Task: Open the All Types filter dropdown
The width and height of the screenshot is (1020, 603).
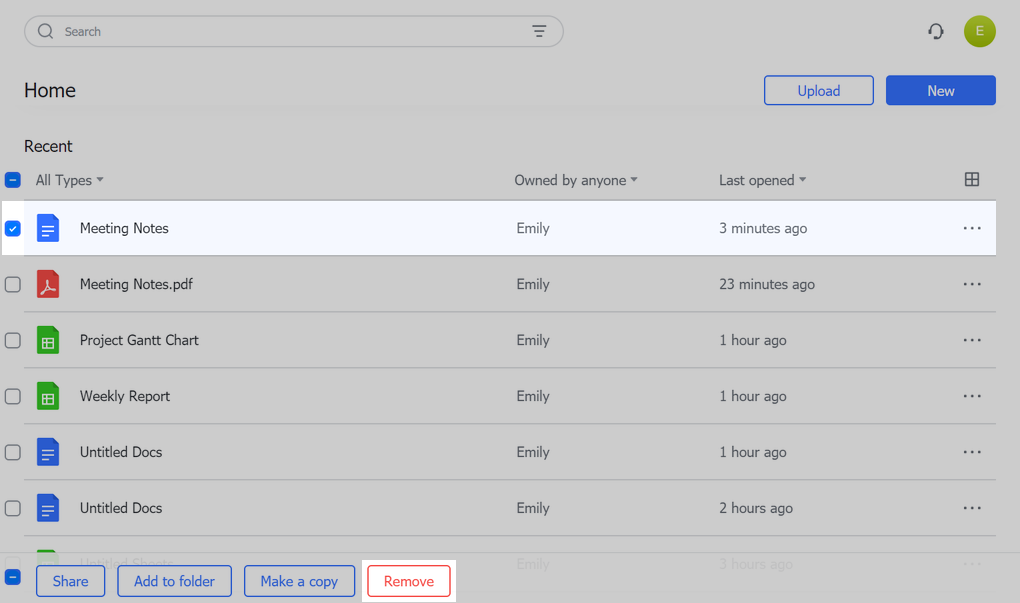Action: (69, 180)
